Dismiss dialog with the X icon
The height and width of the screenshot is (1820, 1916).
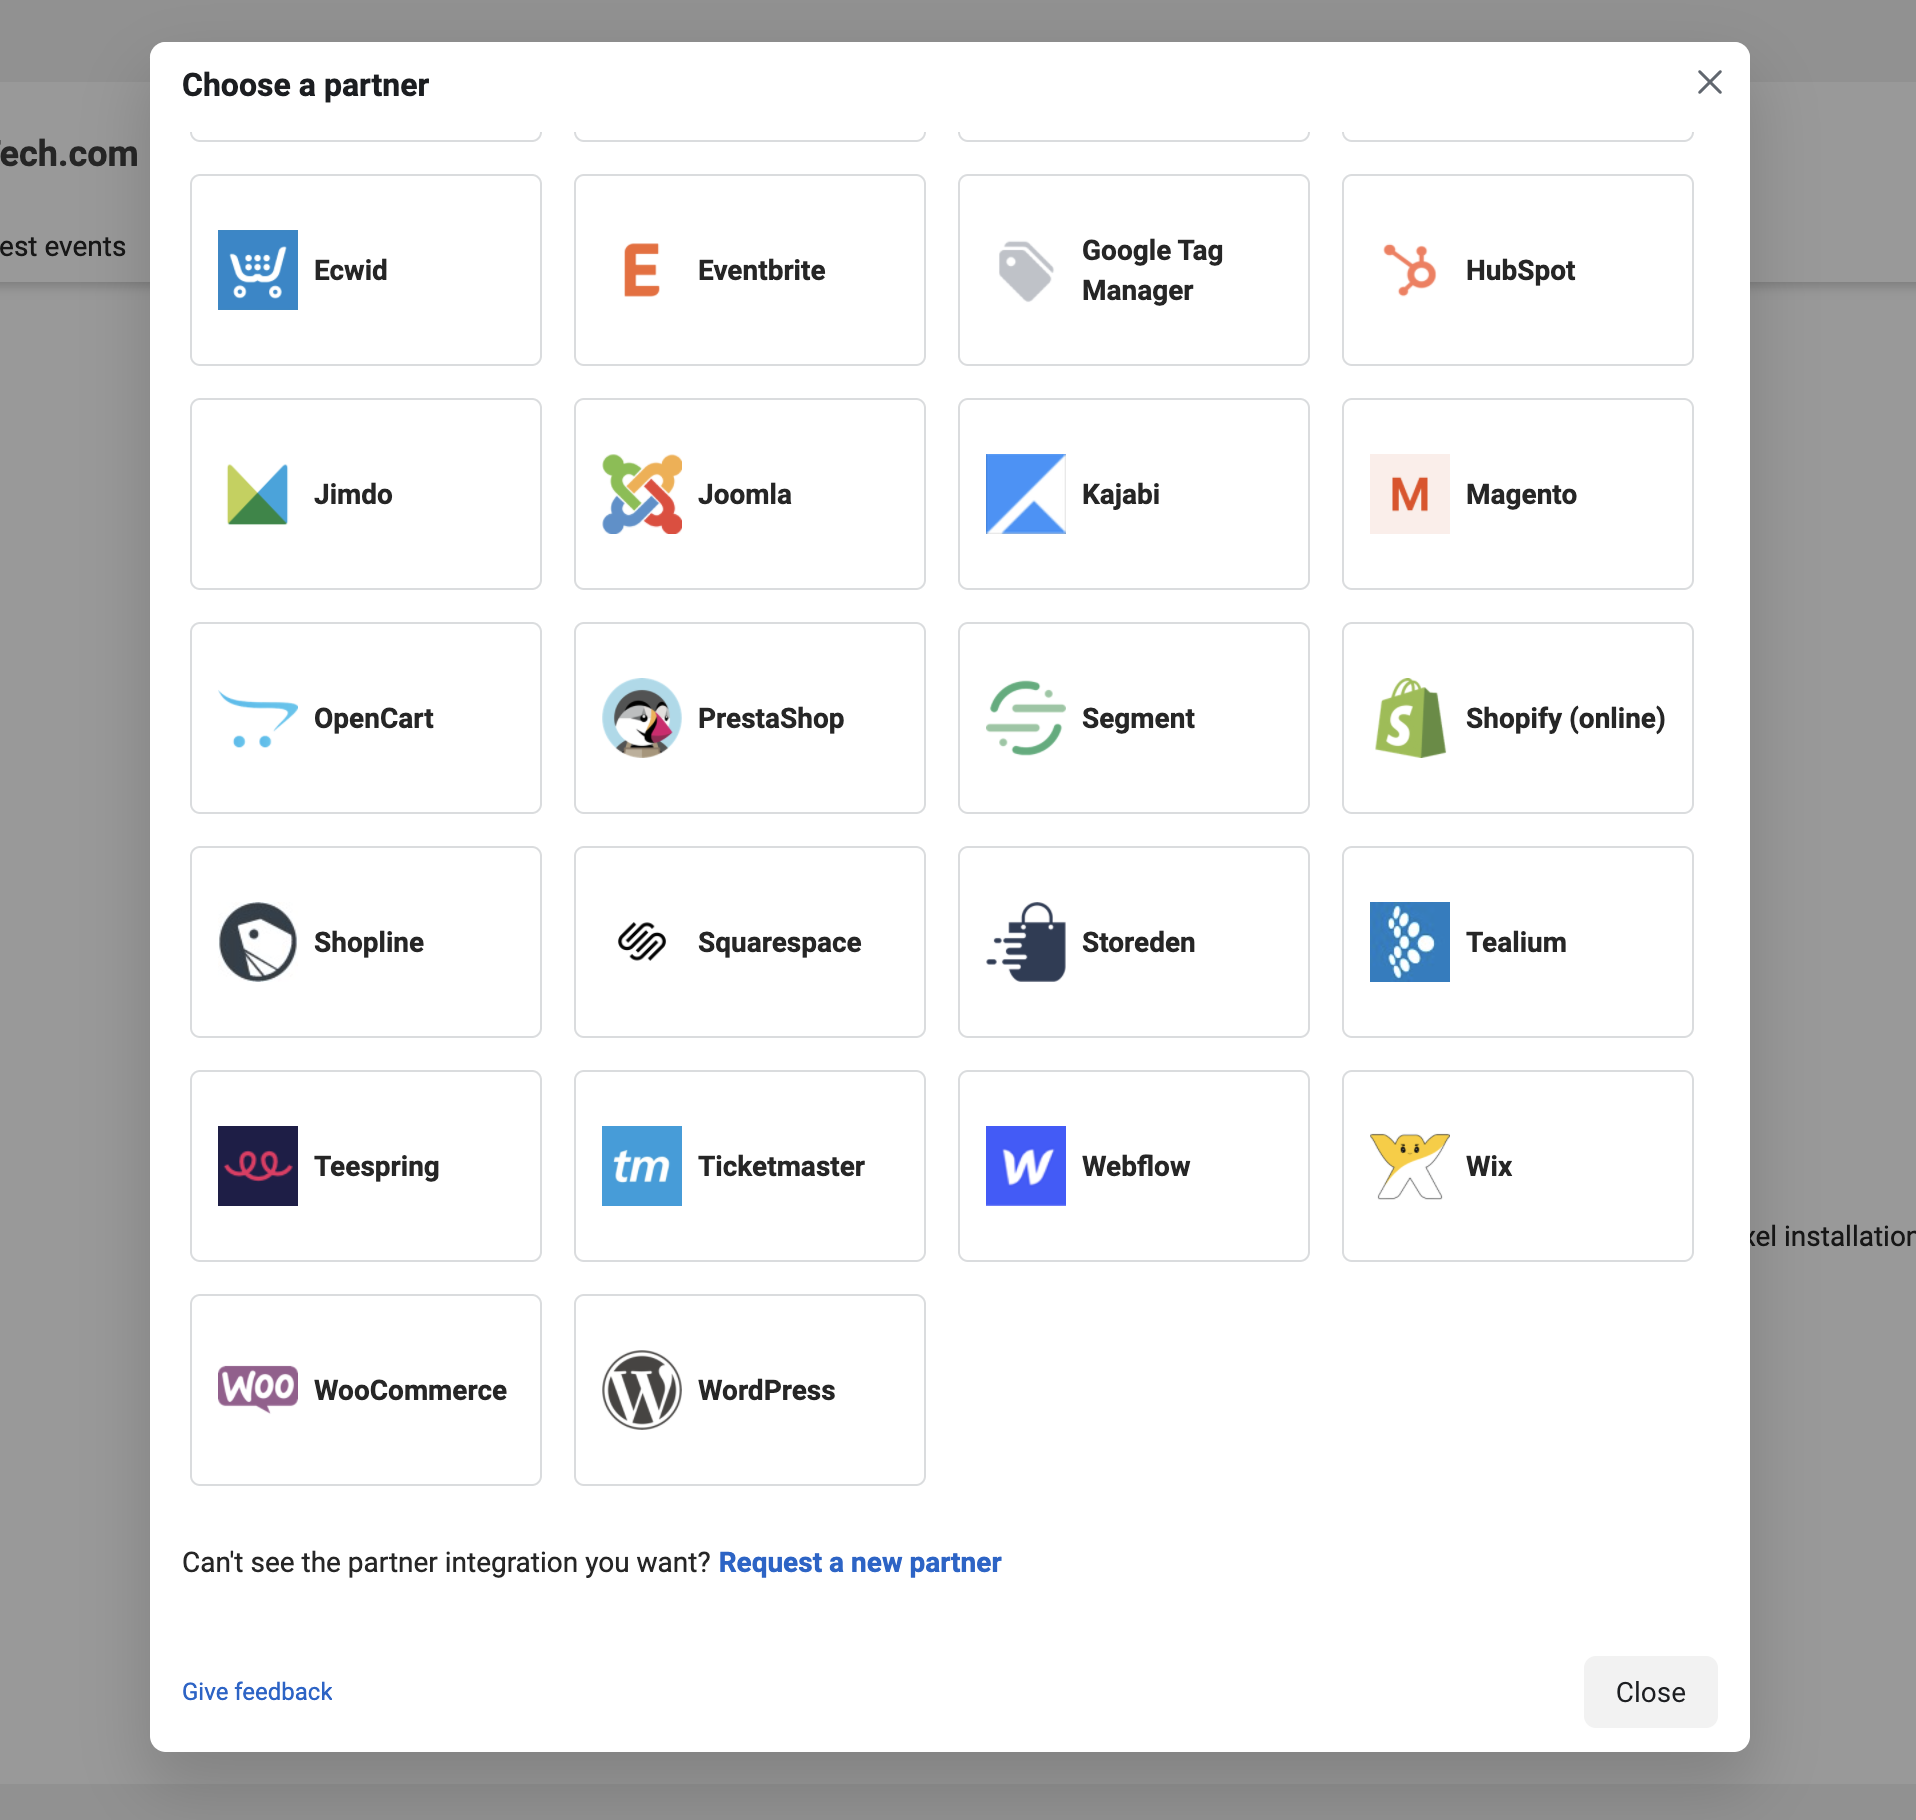click(x=1709, y=82)
